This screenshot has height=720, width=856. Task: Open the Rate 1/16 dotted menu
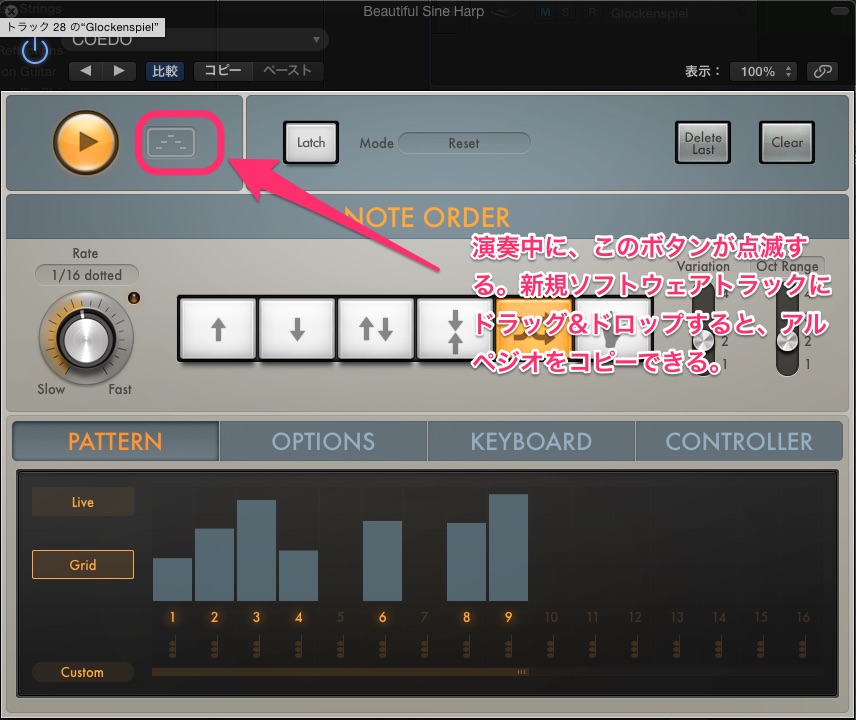pyautogui.click(x=86, y=275)
